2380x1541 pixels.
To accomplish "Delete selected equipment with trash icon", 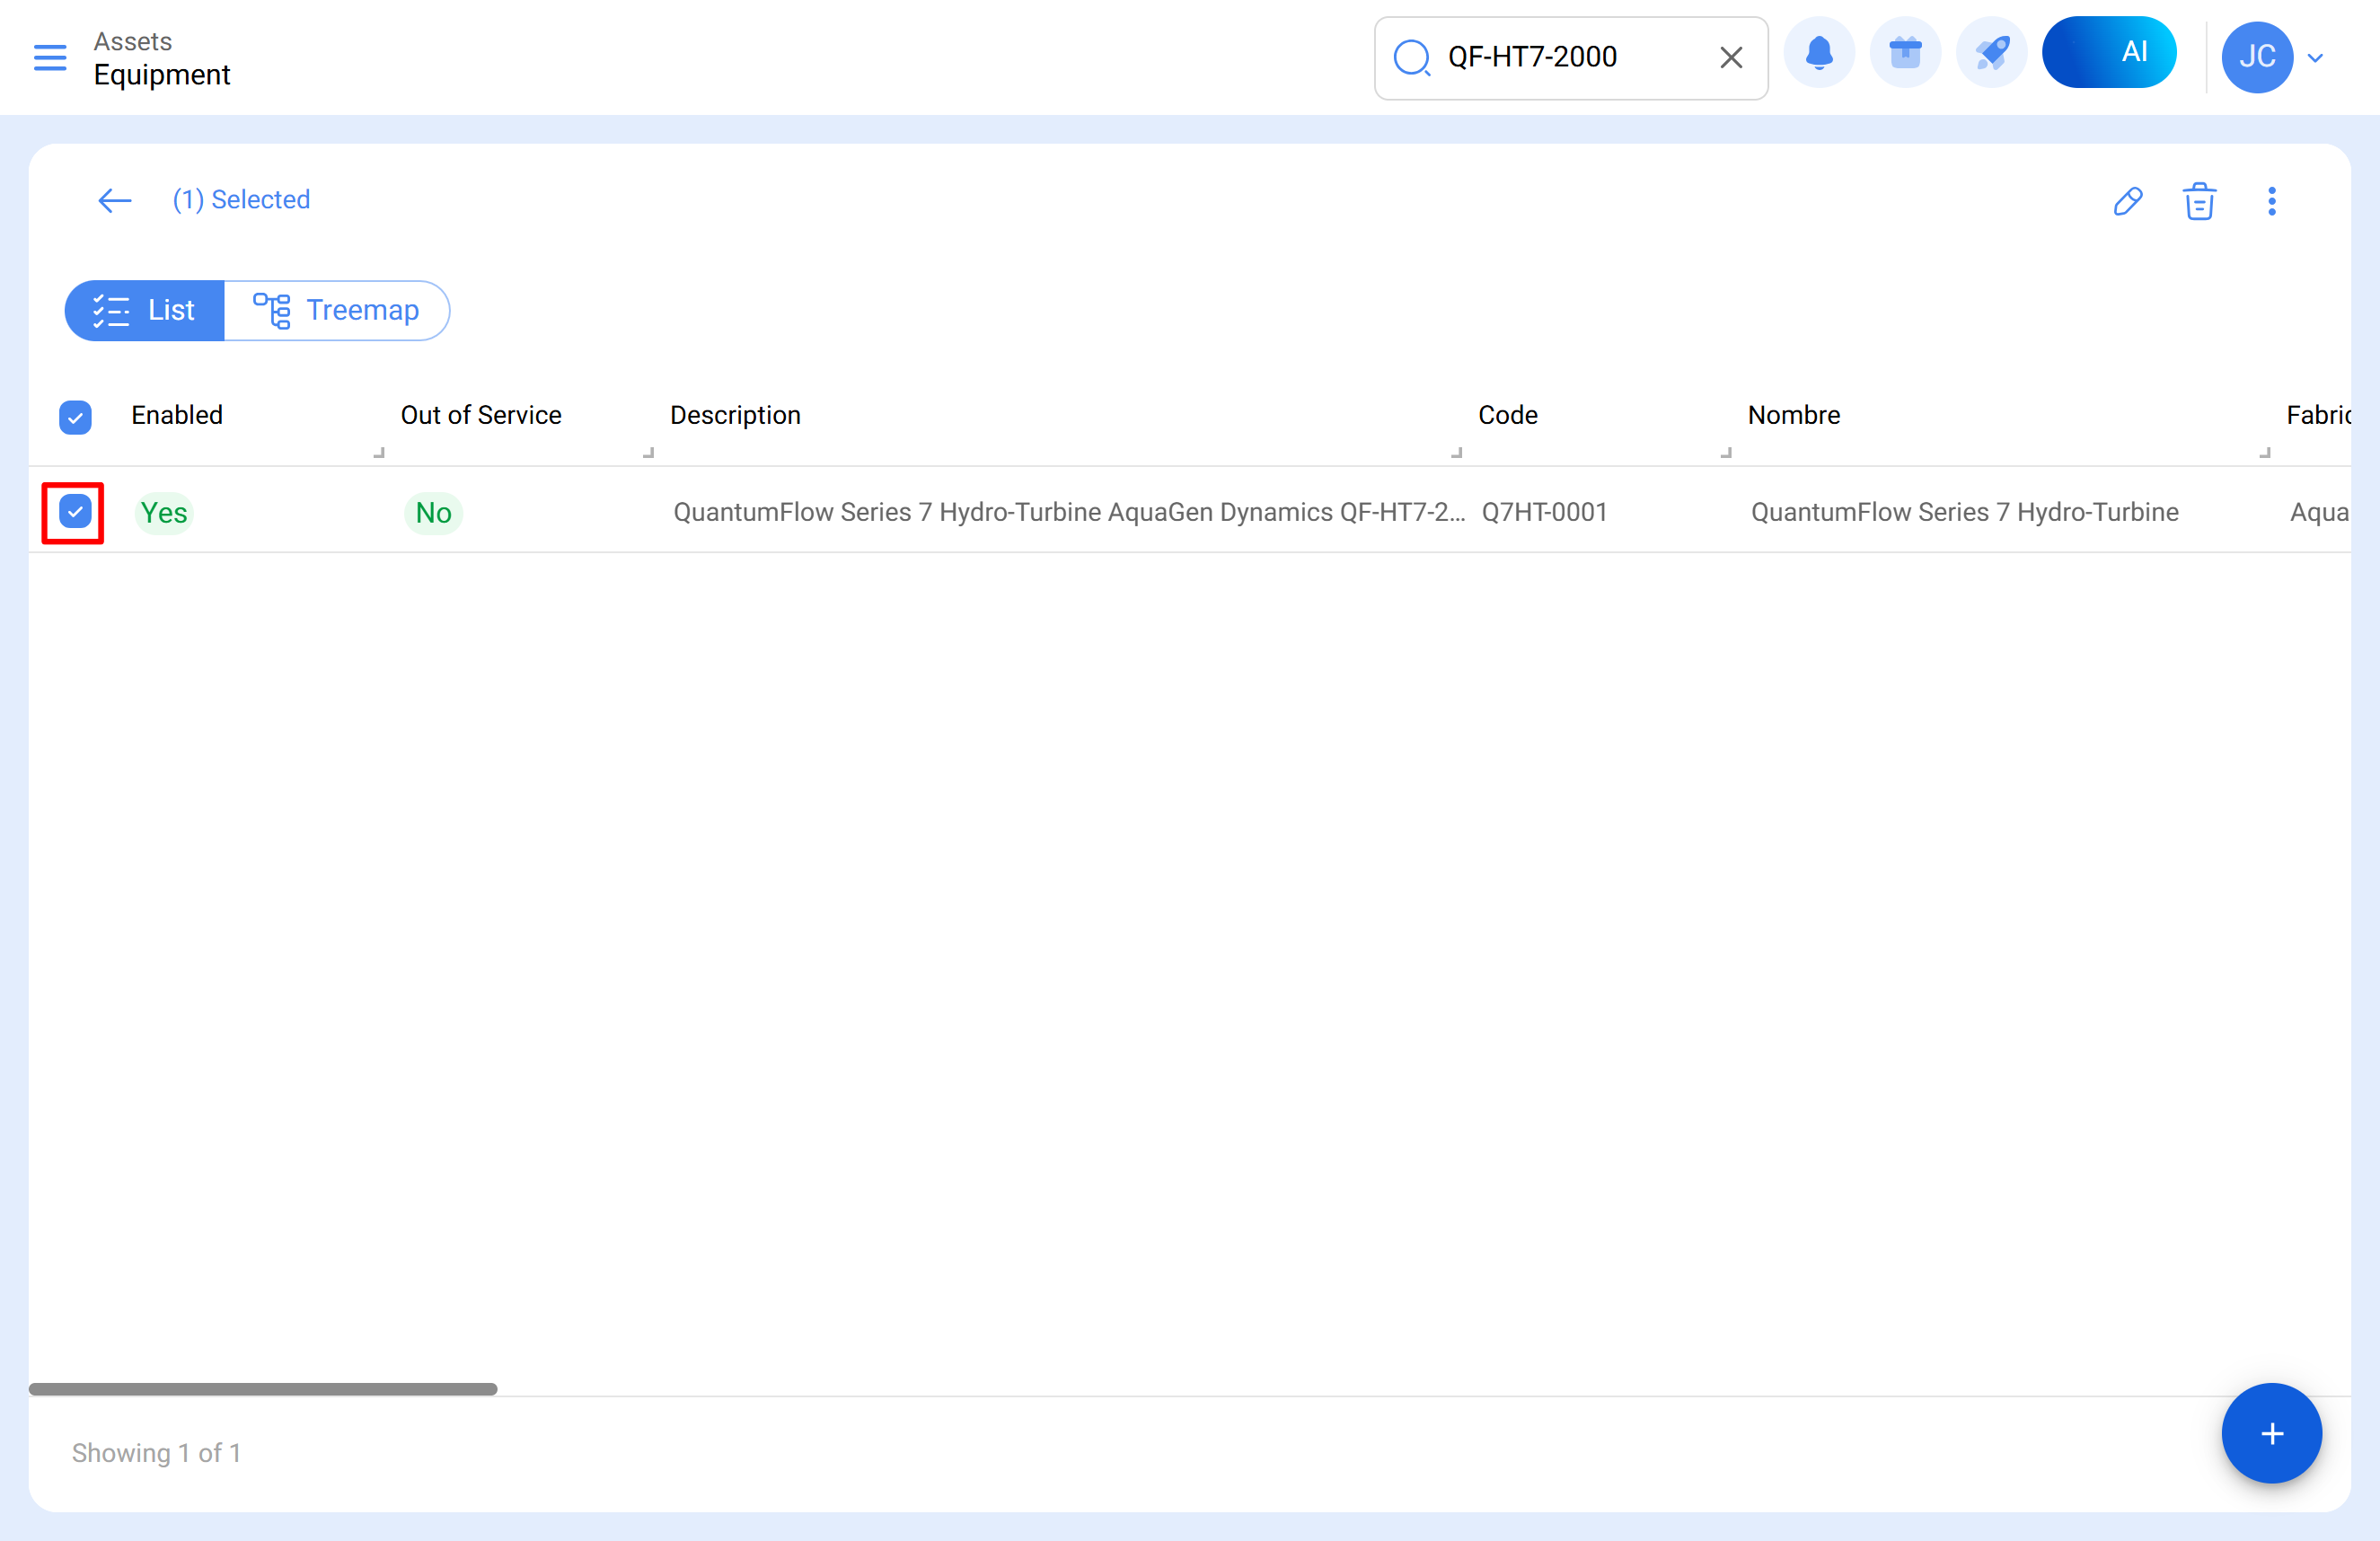I will point(2199,201).
